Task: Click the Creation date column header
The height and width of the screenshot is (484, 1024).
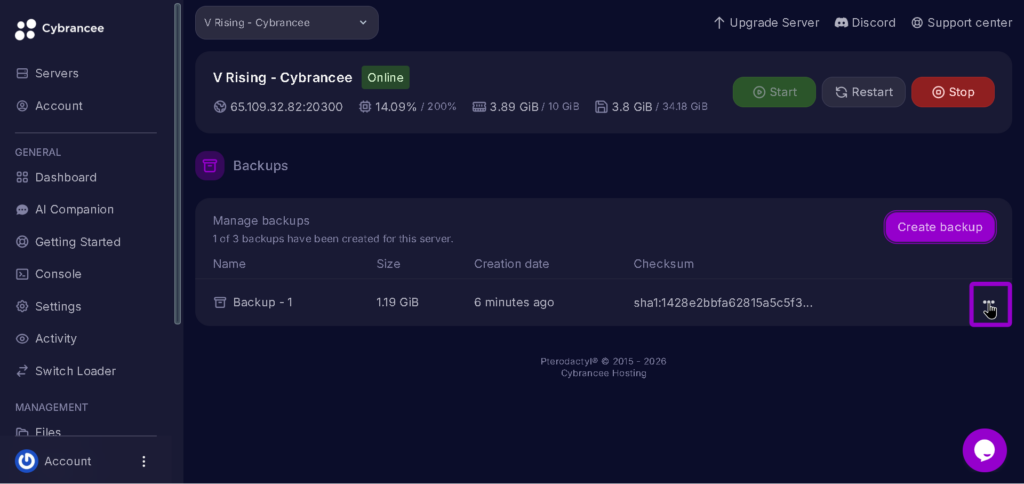Action: click(511, 264)
